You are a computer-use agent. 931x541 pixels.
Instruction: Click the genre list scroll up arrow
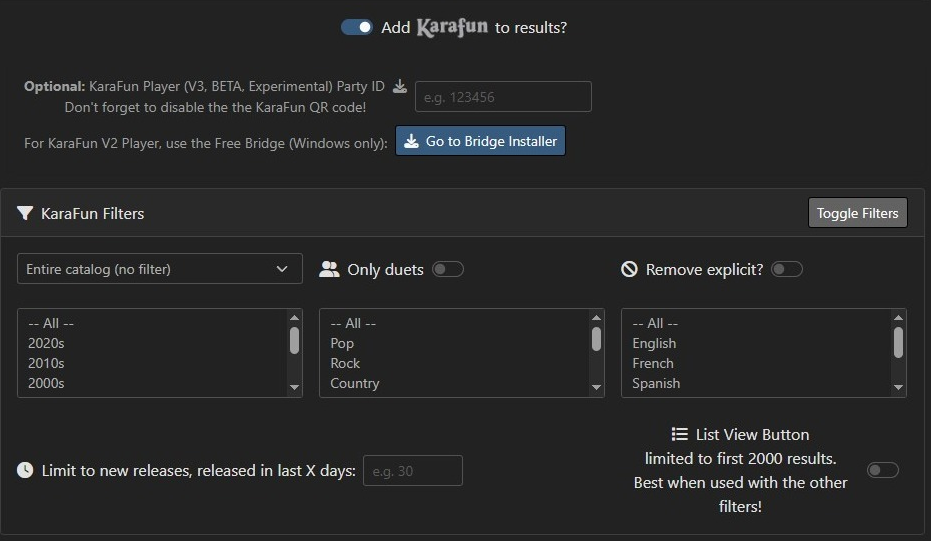597,318
